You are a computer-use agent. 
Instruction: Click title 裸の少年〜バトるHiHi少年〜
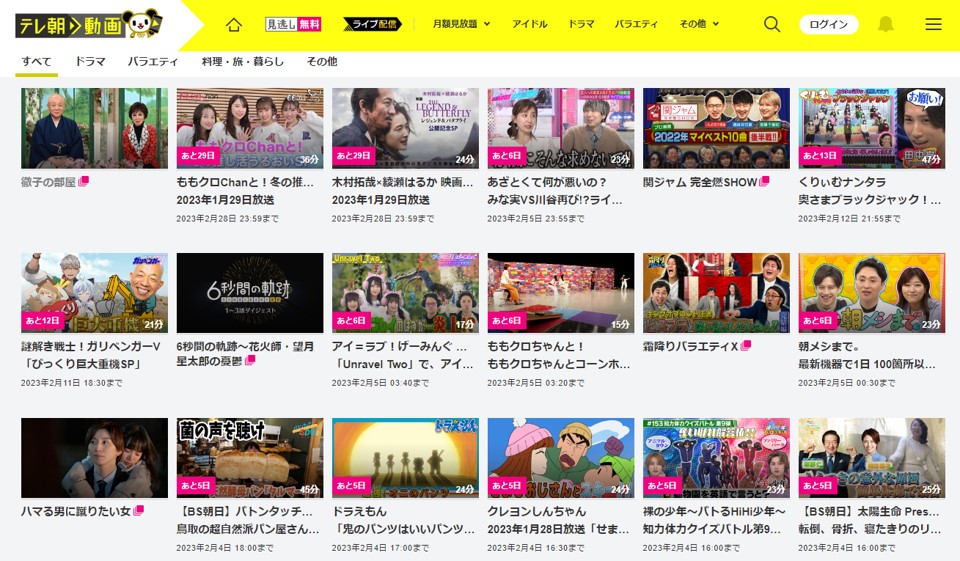(714, 511)
